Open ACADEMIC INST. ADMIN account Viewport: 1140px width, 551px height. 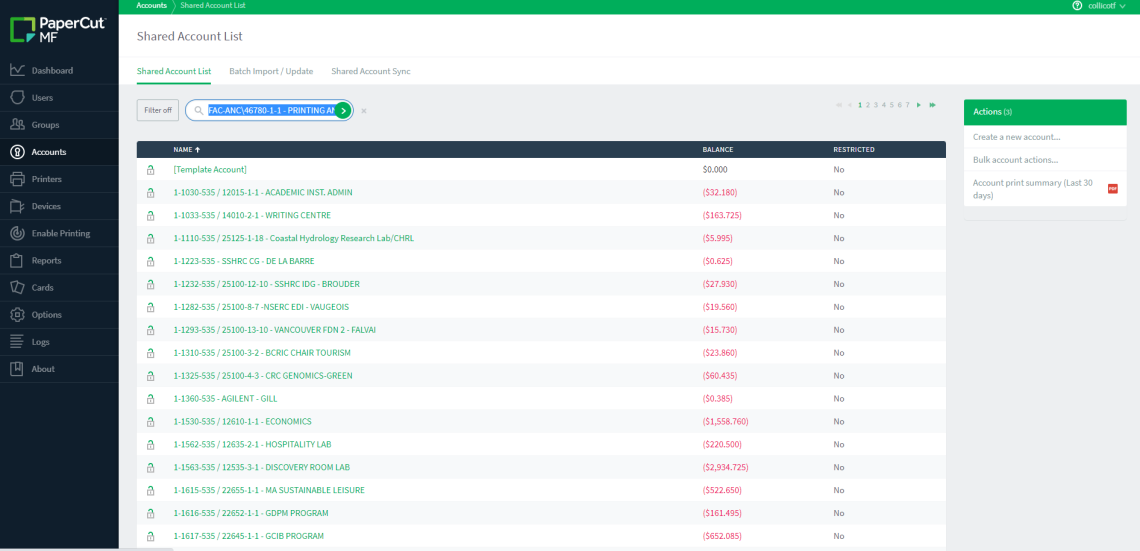point(263,193)
